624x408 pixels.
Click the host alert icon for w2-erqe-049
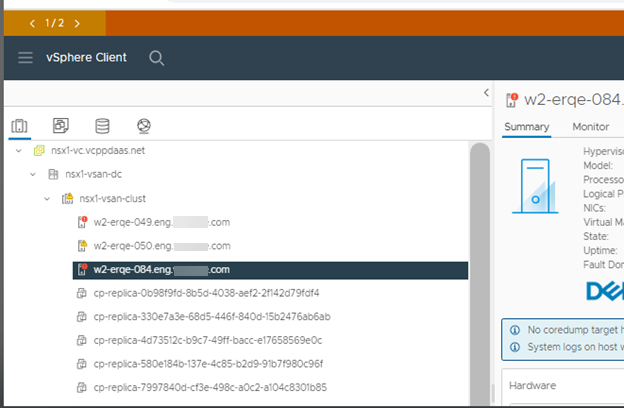point(82,222)
